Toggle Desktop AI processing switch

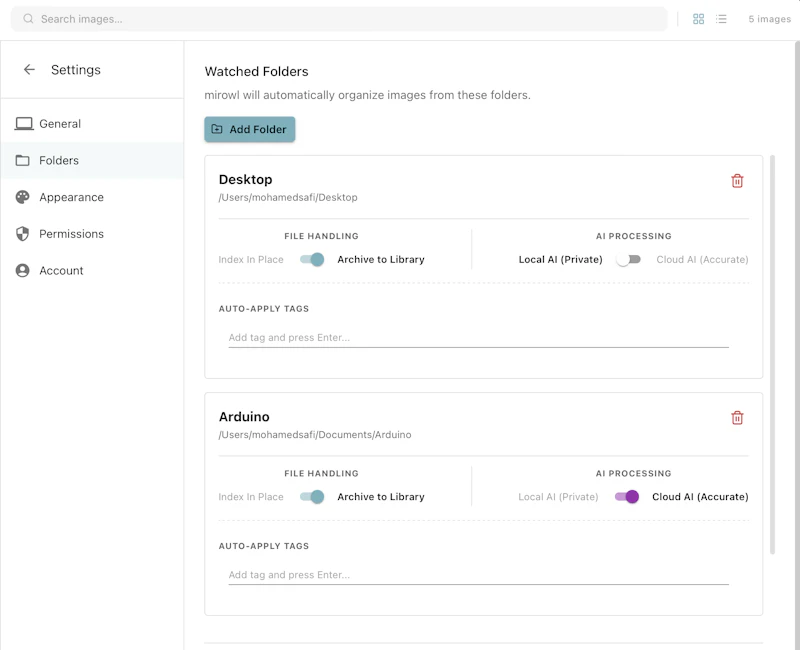pyautogui.click(x=628, y=259)
